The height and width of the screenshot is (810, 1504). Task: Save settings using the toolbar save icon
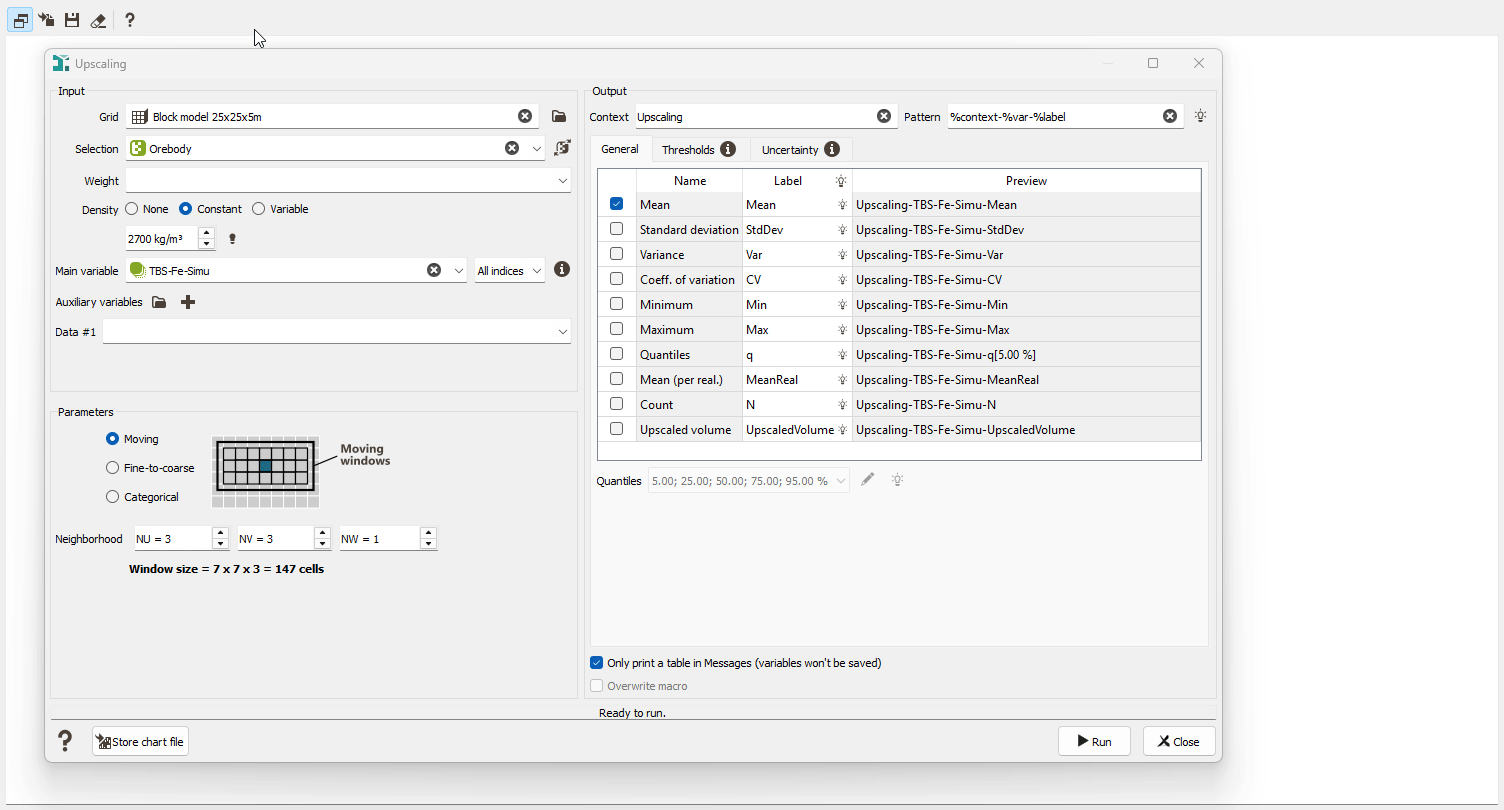(71, 19)
